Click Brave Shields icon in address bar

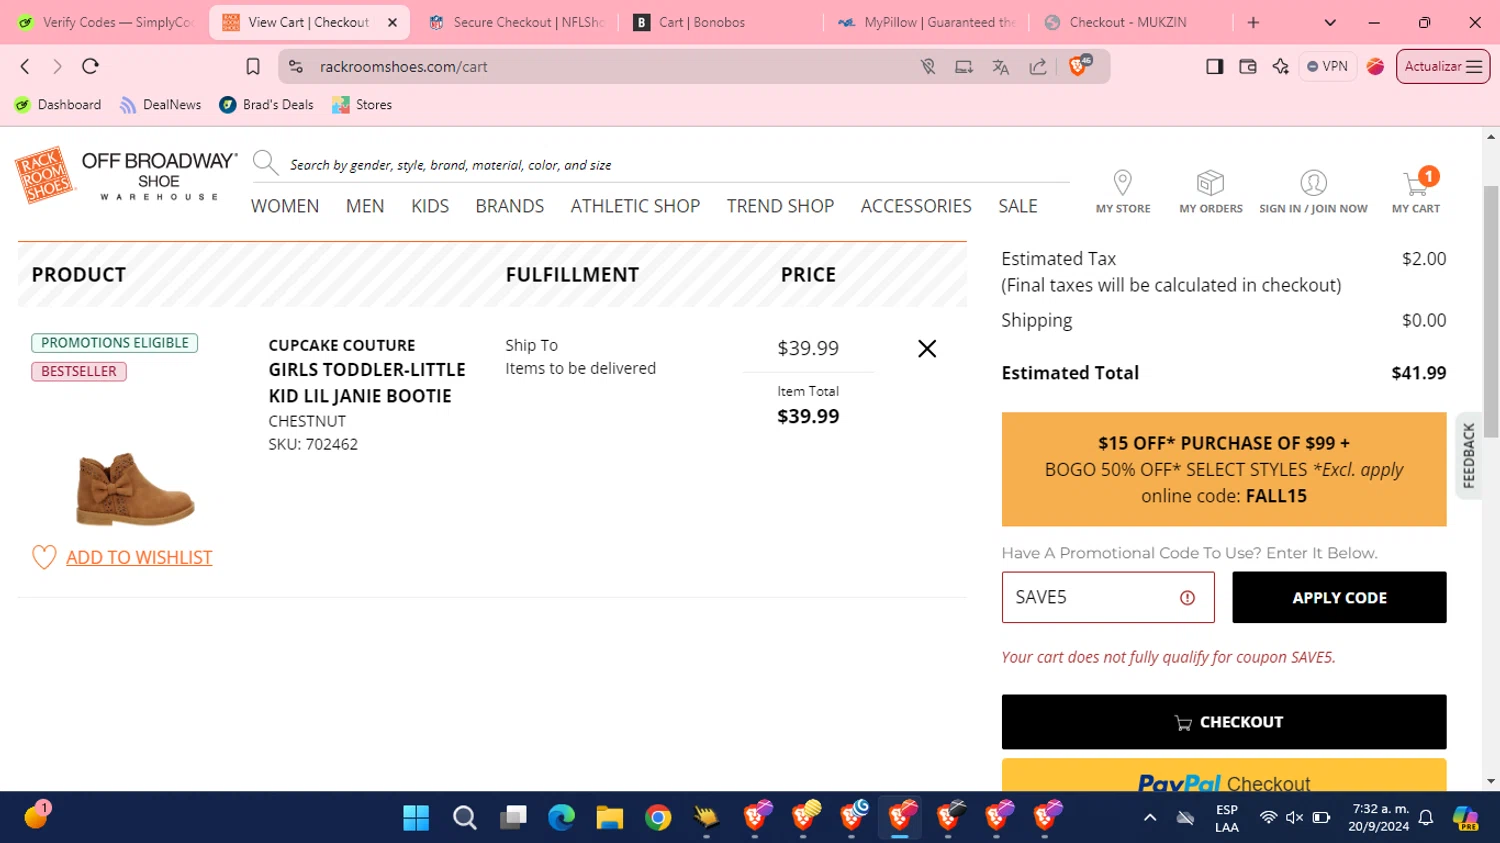pos(1079,66)
